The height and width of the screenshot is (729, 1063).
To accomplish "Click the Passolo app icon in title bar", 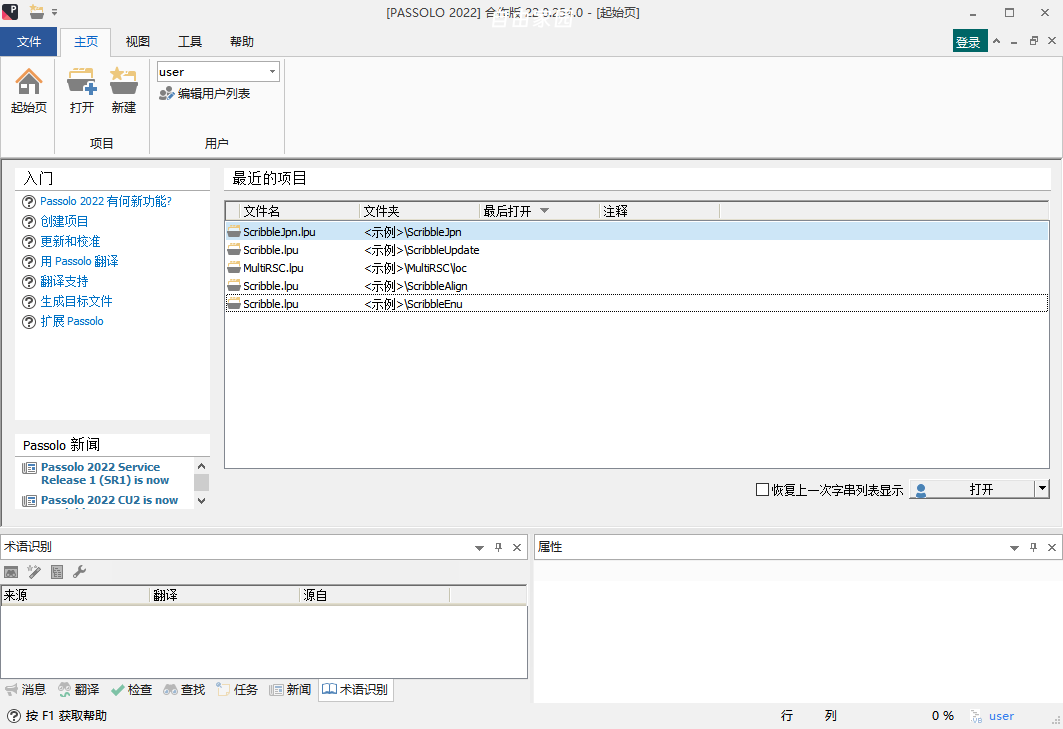I will coord(8,13).
